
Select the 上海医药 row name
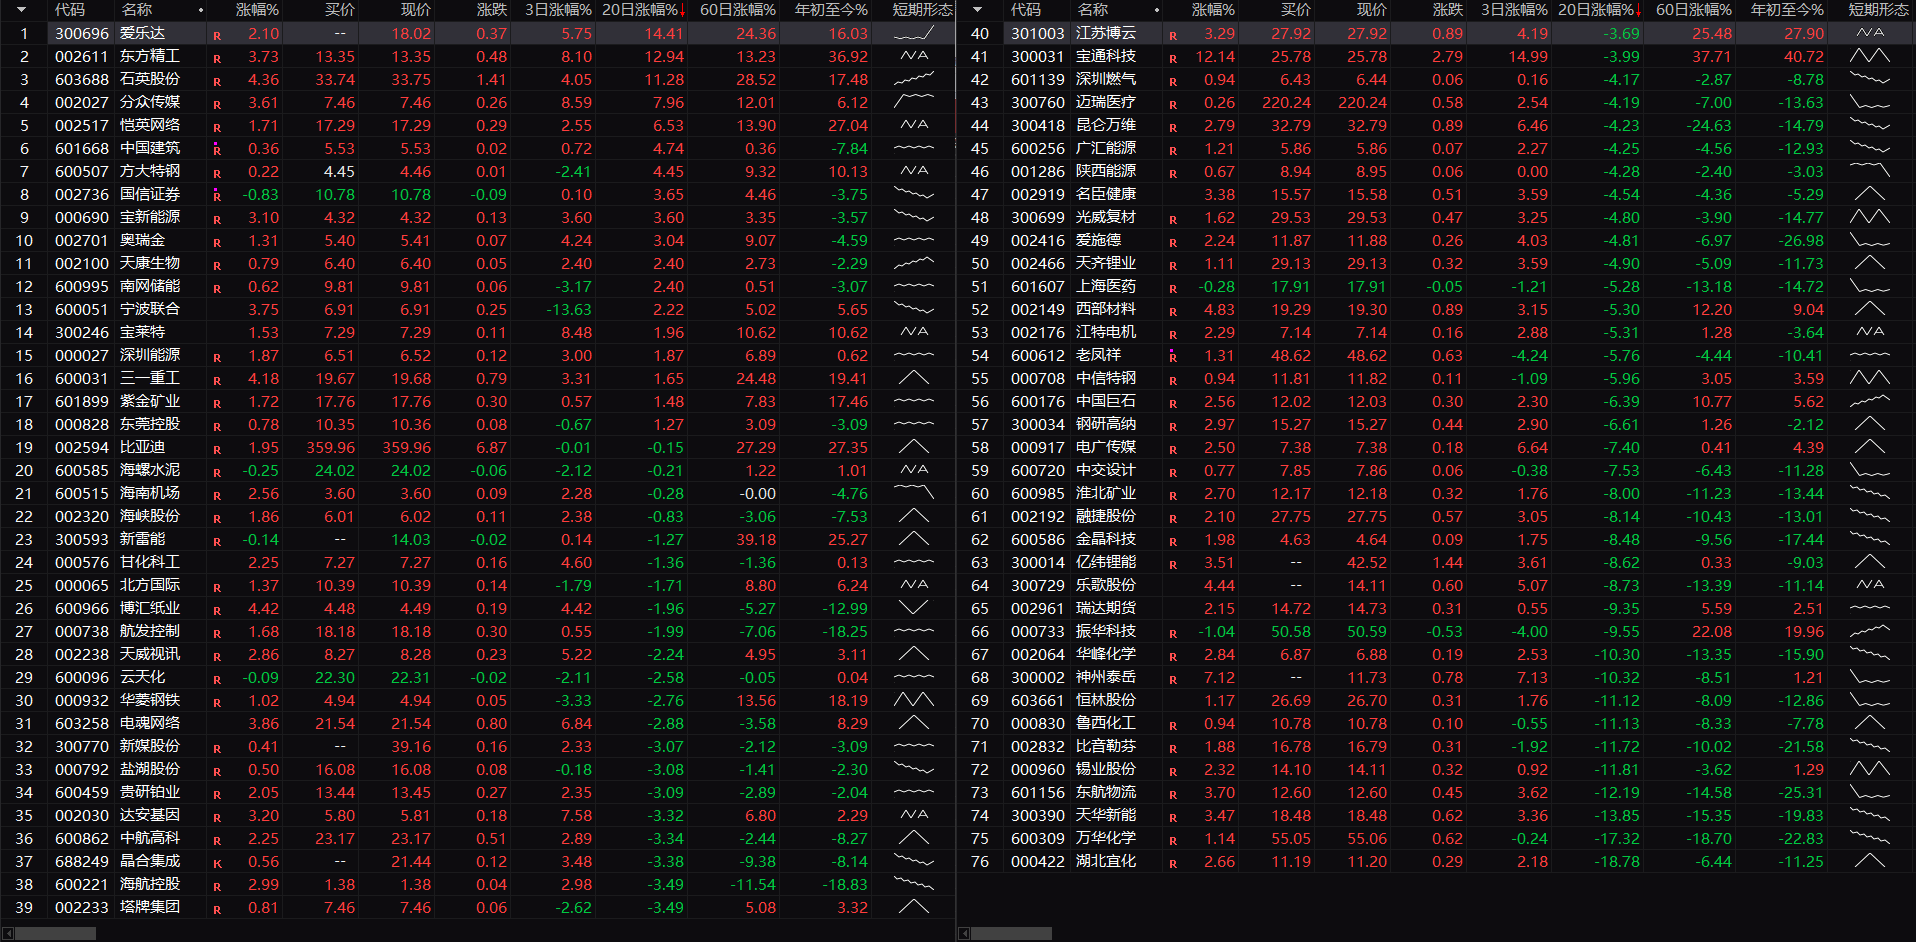(x=1106, y=287)
